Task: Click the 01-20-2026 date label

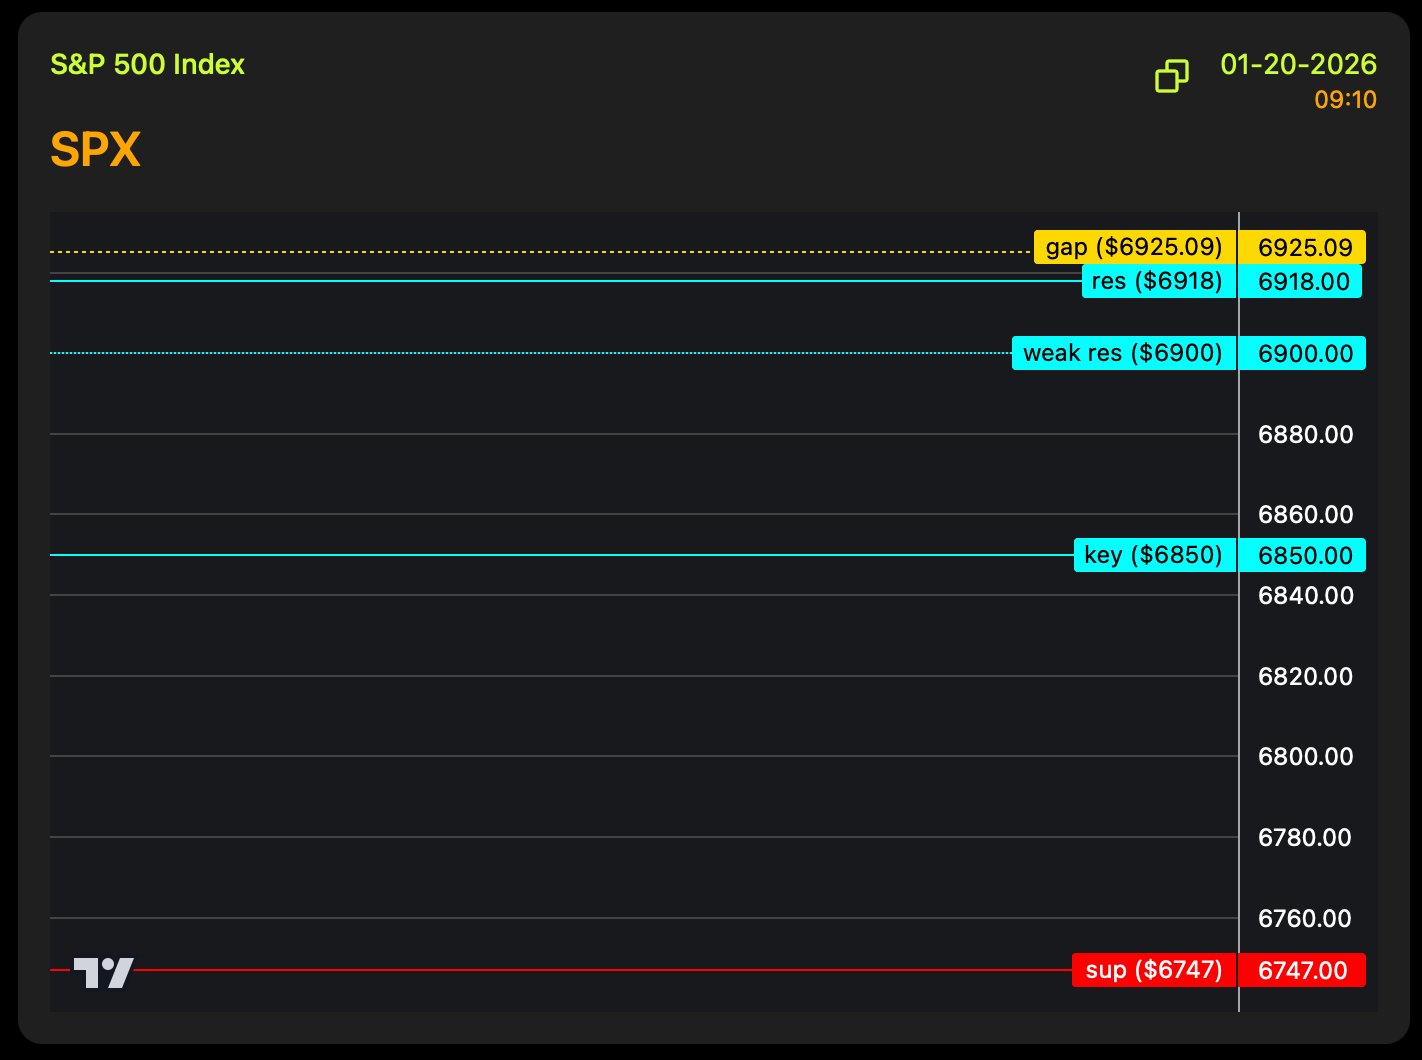Action: pos(1298,65)
